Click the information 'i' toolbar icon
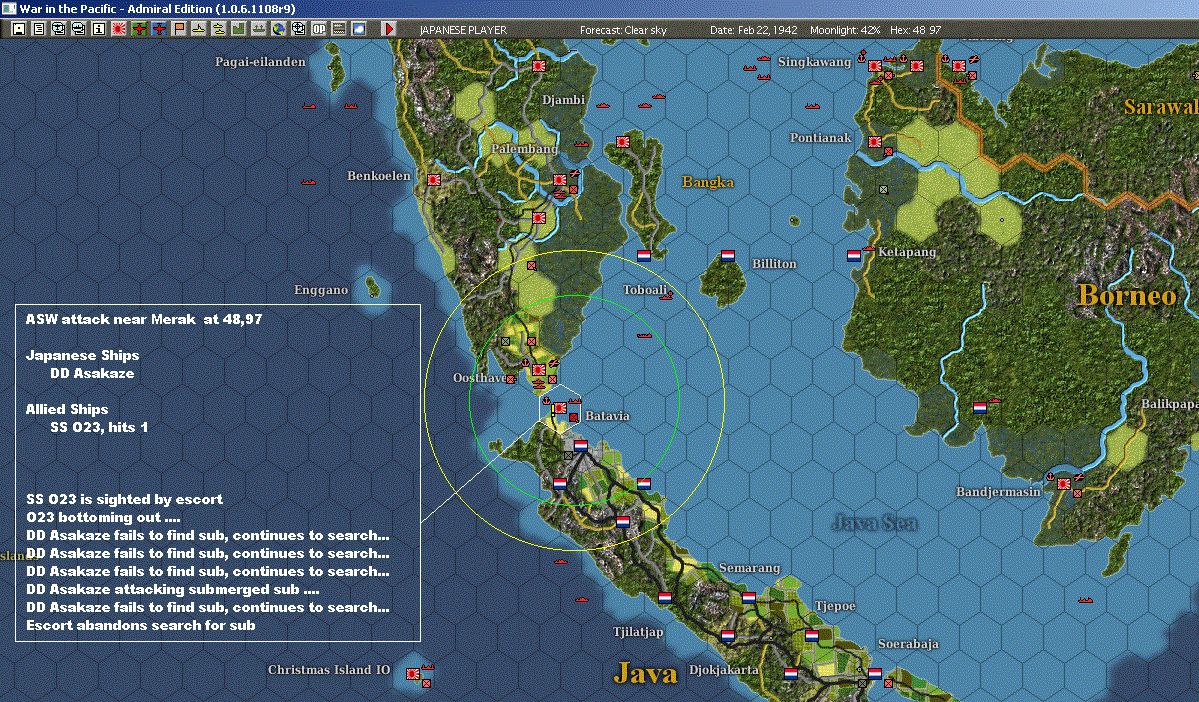Screen dimensions: 1199x702 pos(99,29)
